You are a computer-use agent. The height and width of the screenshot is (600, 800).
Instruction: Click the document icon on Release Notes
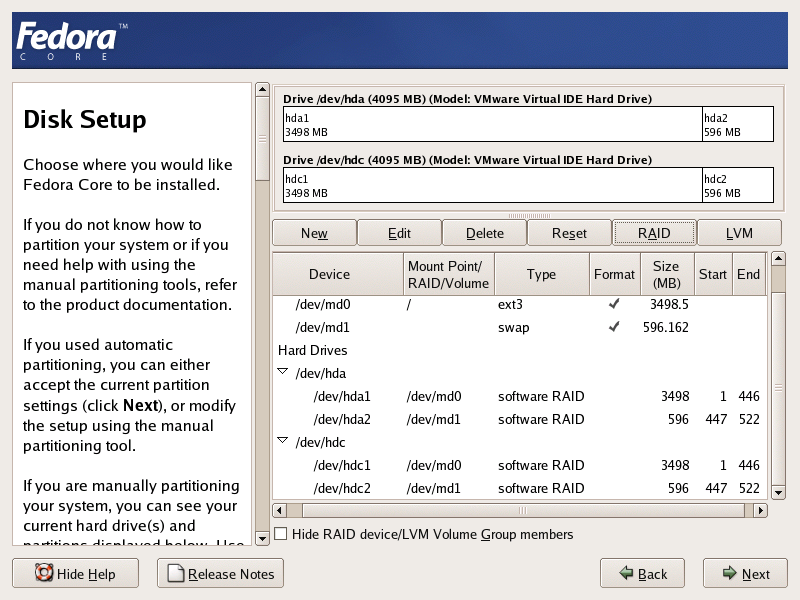coord(176,573)
